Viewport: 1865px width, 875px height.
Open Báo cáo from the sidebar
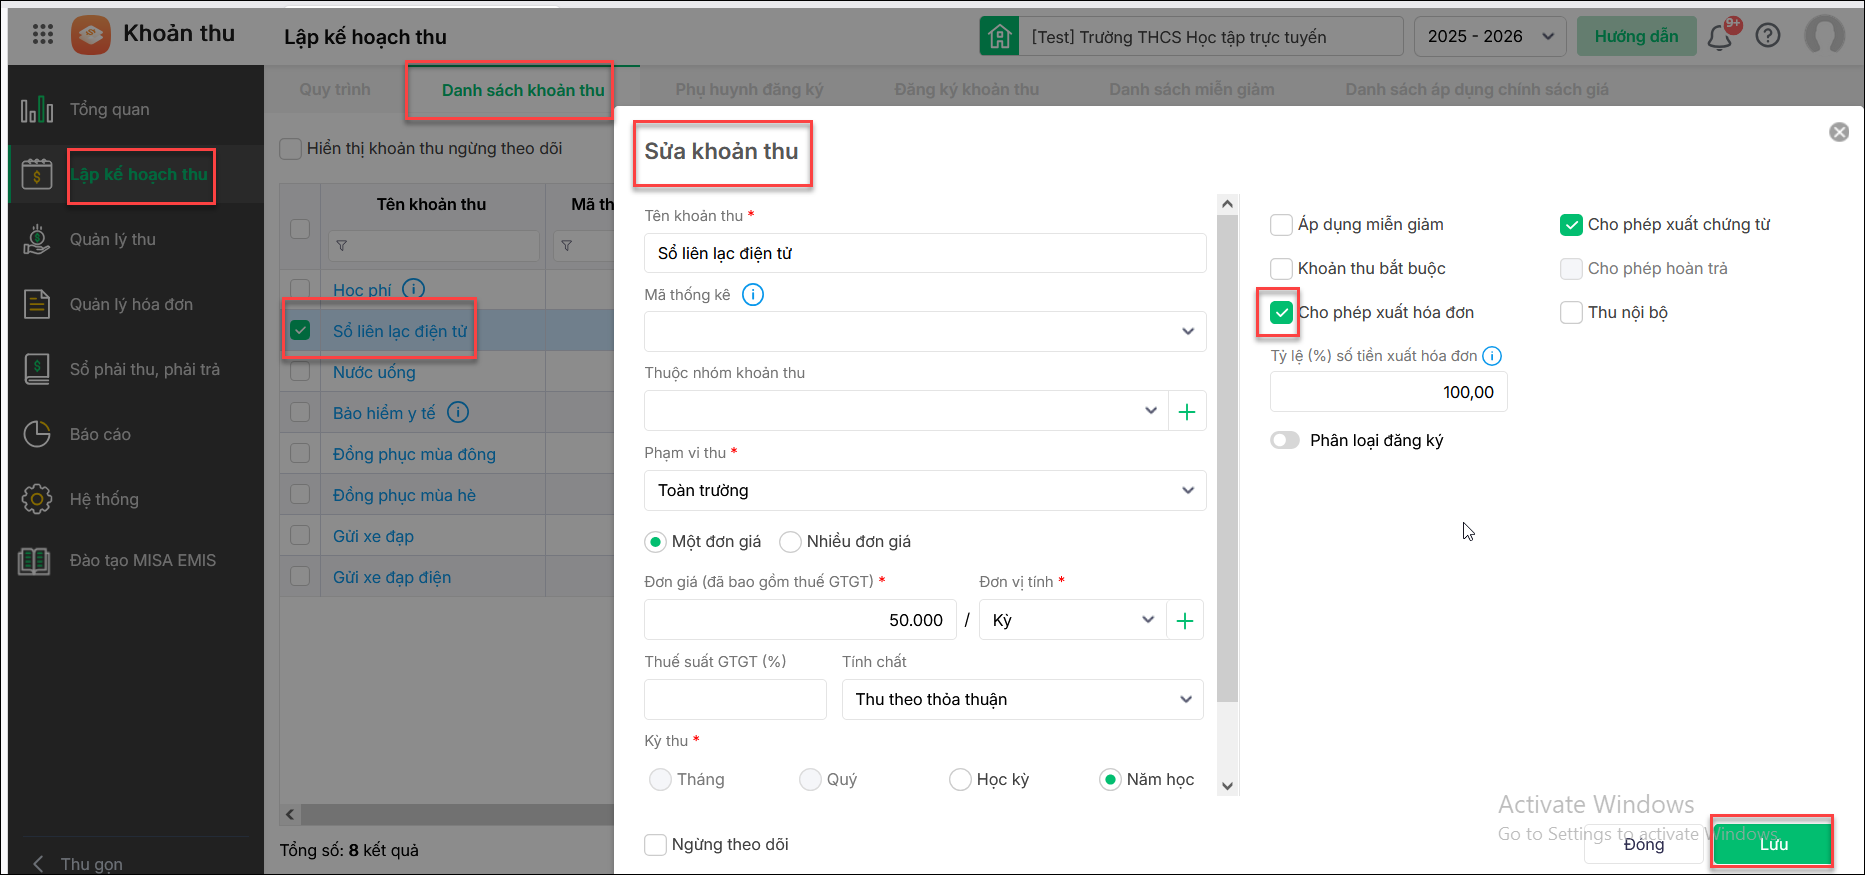(100, 434)
